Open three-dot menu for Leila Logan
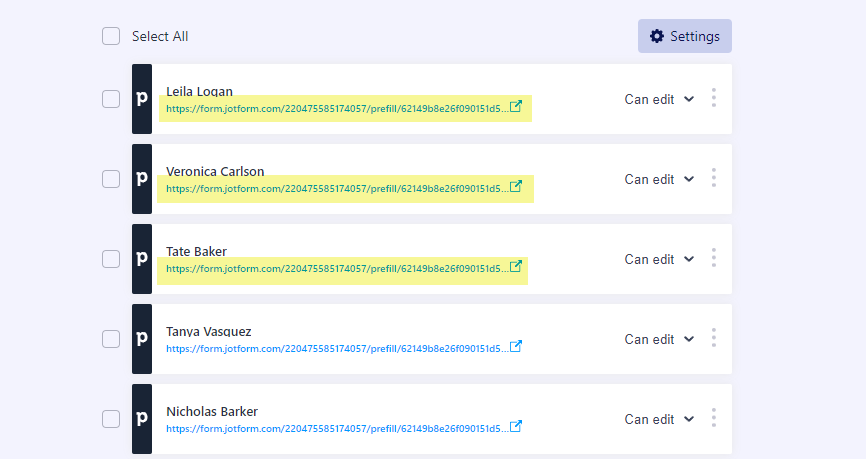This screenshot has width=866, height=459. tap(714, 98)
